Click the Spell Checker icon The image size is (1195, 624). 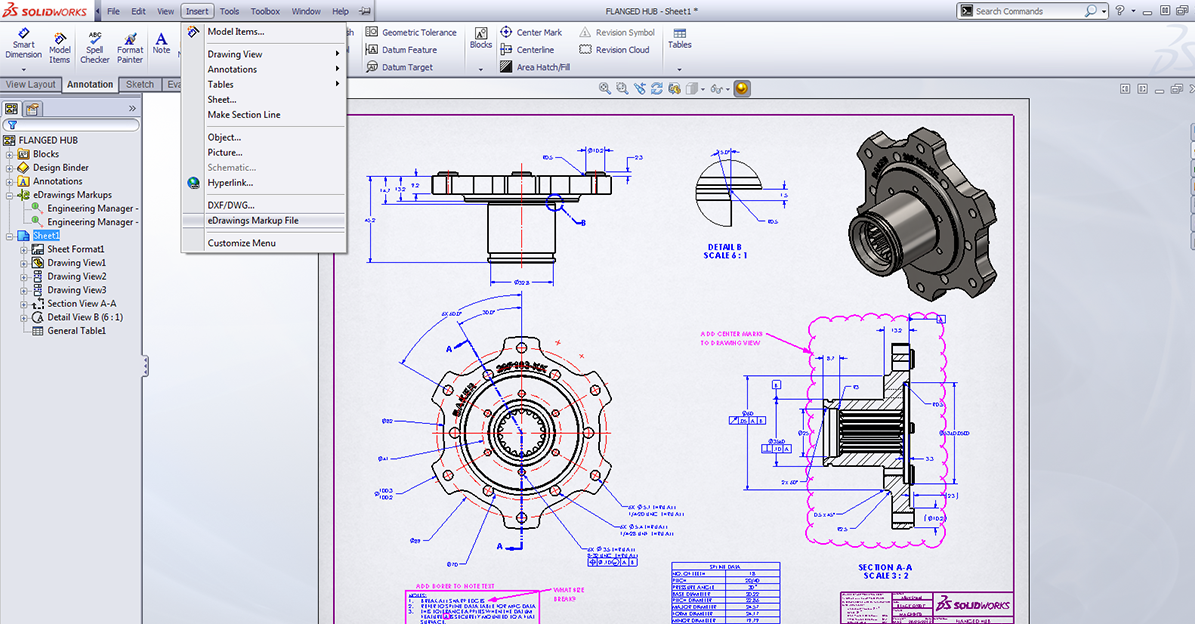(95, 45)
